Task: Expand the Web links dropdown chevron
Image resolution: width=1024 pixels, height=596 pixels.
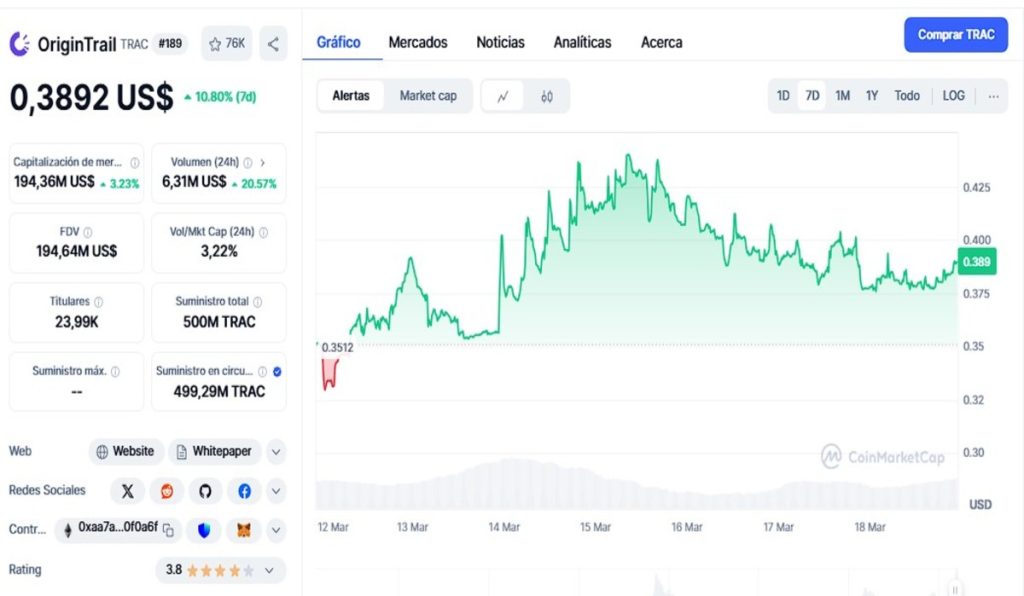Action: (x=276, y=452)
